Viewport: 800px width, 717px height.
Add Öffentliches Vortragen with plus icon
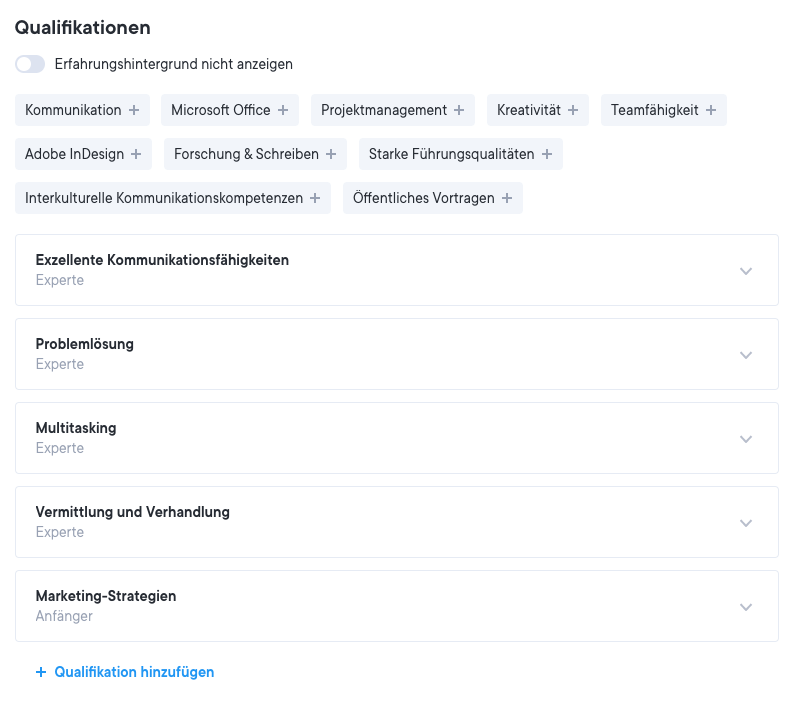click(x=507, y=198)
